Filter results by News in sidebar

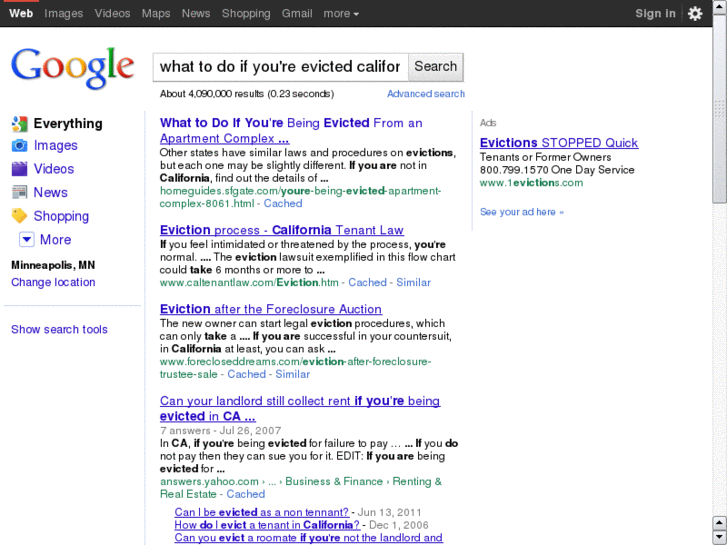(51, 192)
